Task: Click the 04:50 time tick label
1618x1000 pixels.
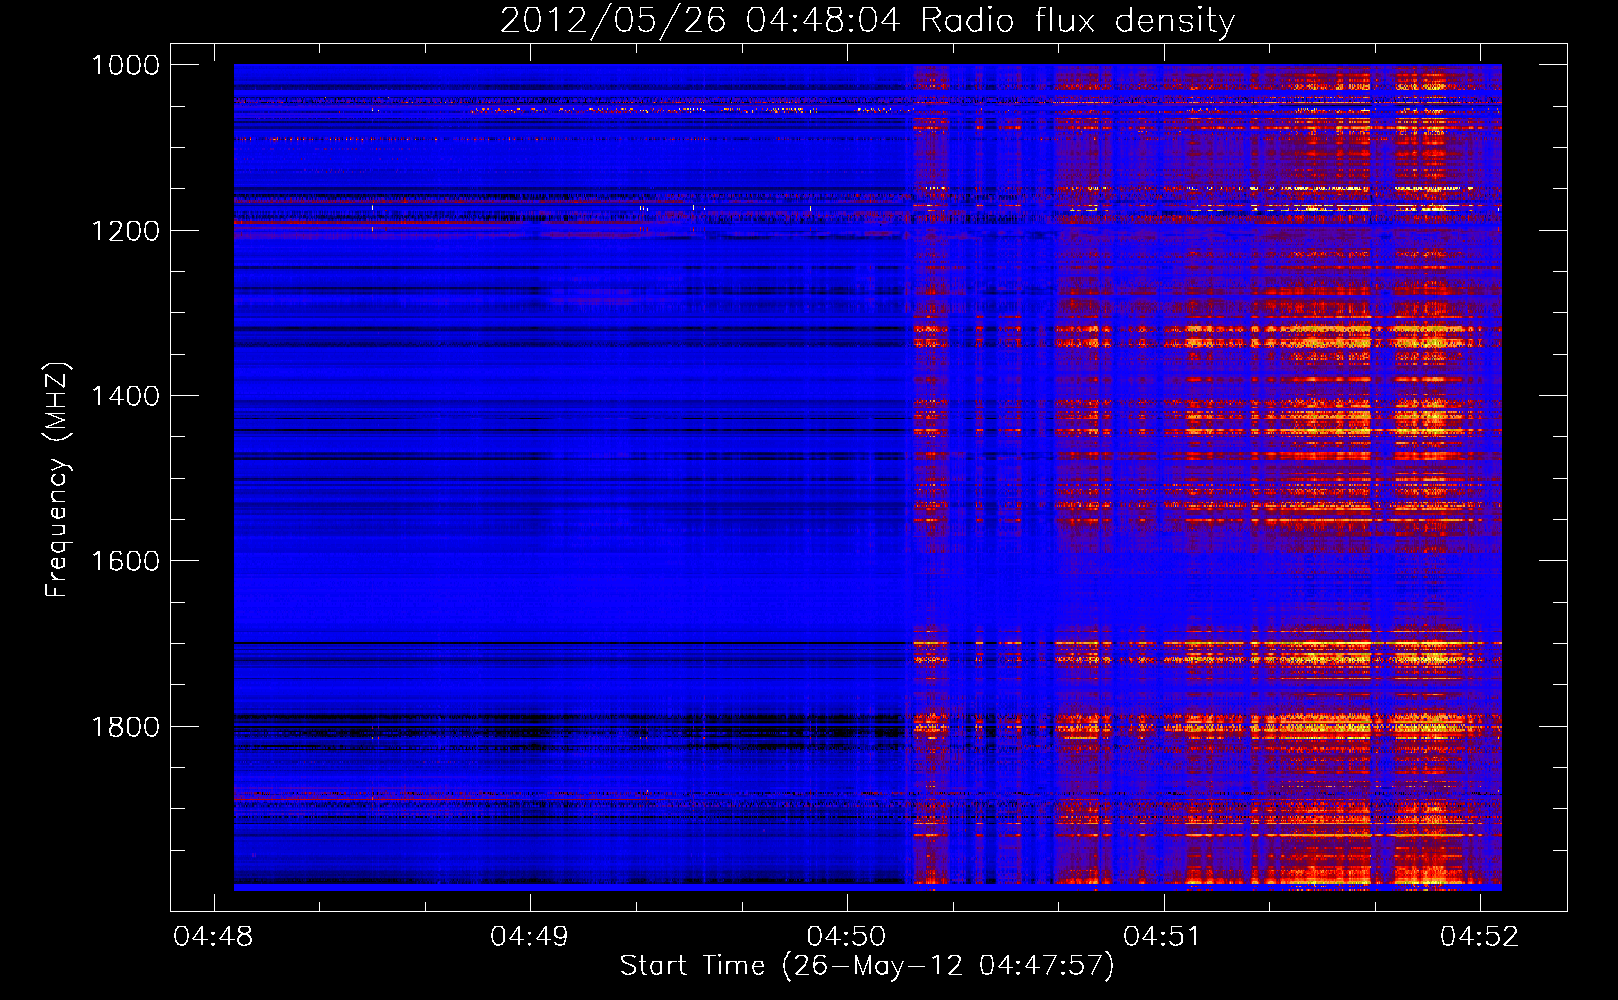Action: (846, 936)
